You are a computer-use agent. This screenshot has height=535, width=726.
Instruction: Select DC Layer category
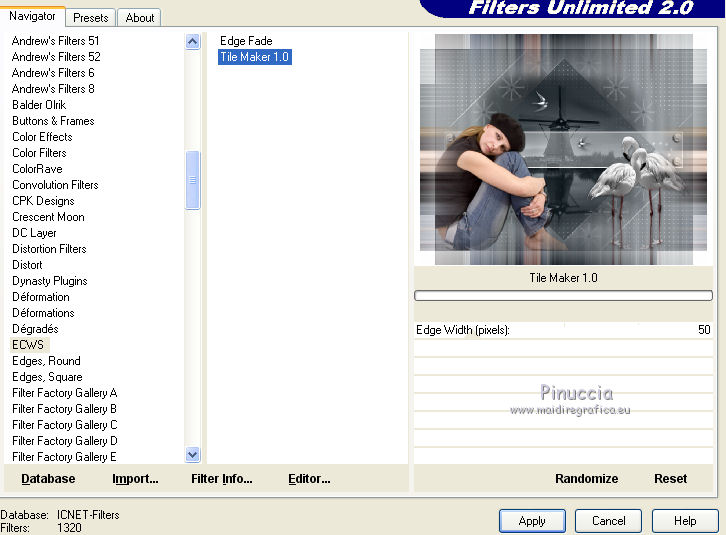pos(35,233)
